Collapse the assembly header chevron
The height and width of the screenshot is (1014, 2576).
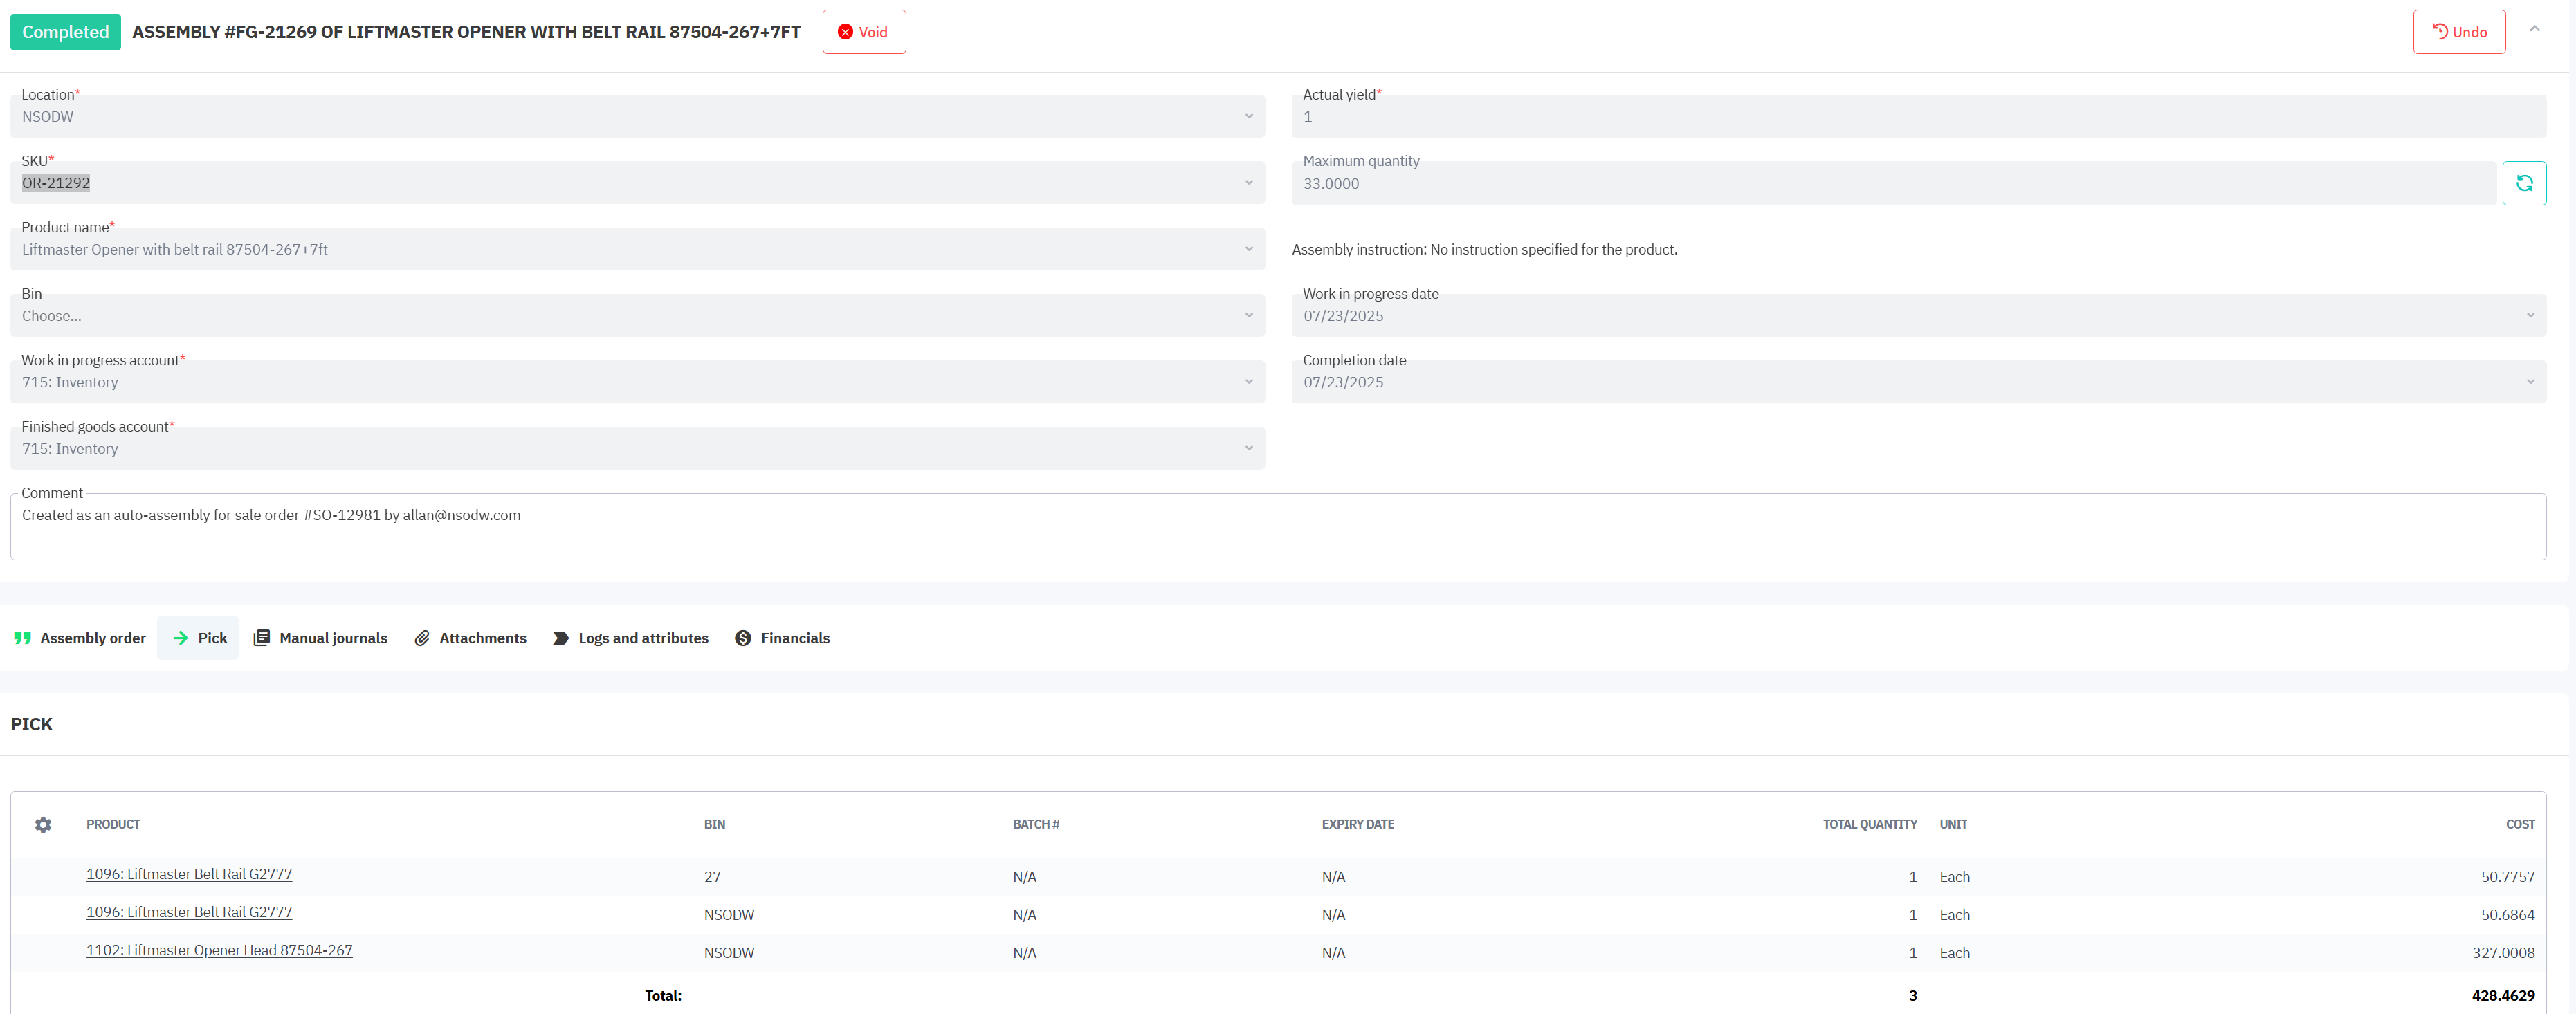[2534, 29]
